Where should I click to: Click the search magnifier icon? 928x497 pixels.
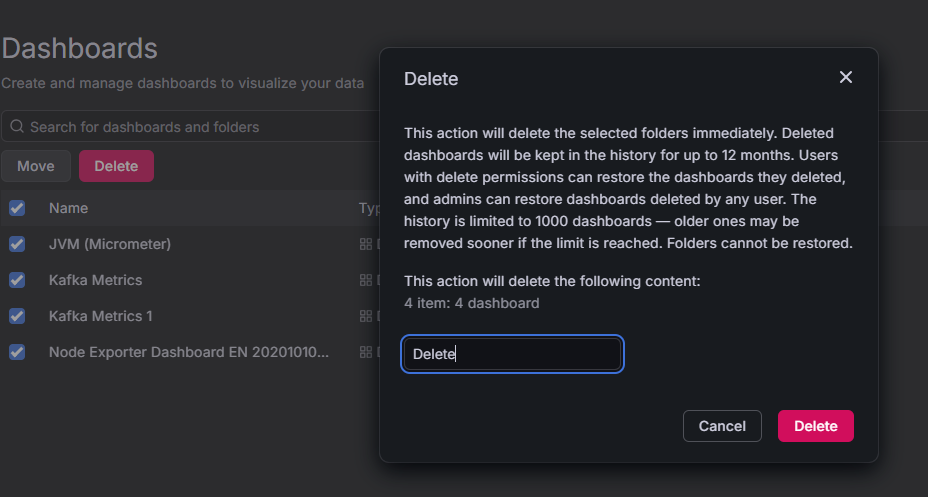click(x=17, y=127)
